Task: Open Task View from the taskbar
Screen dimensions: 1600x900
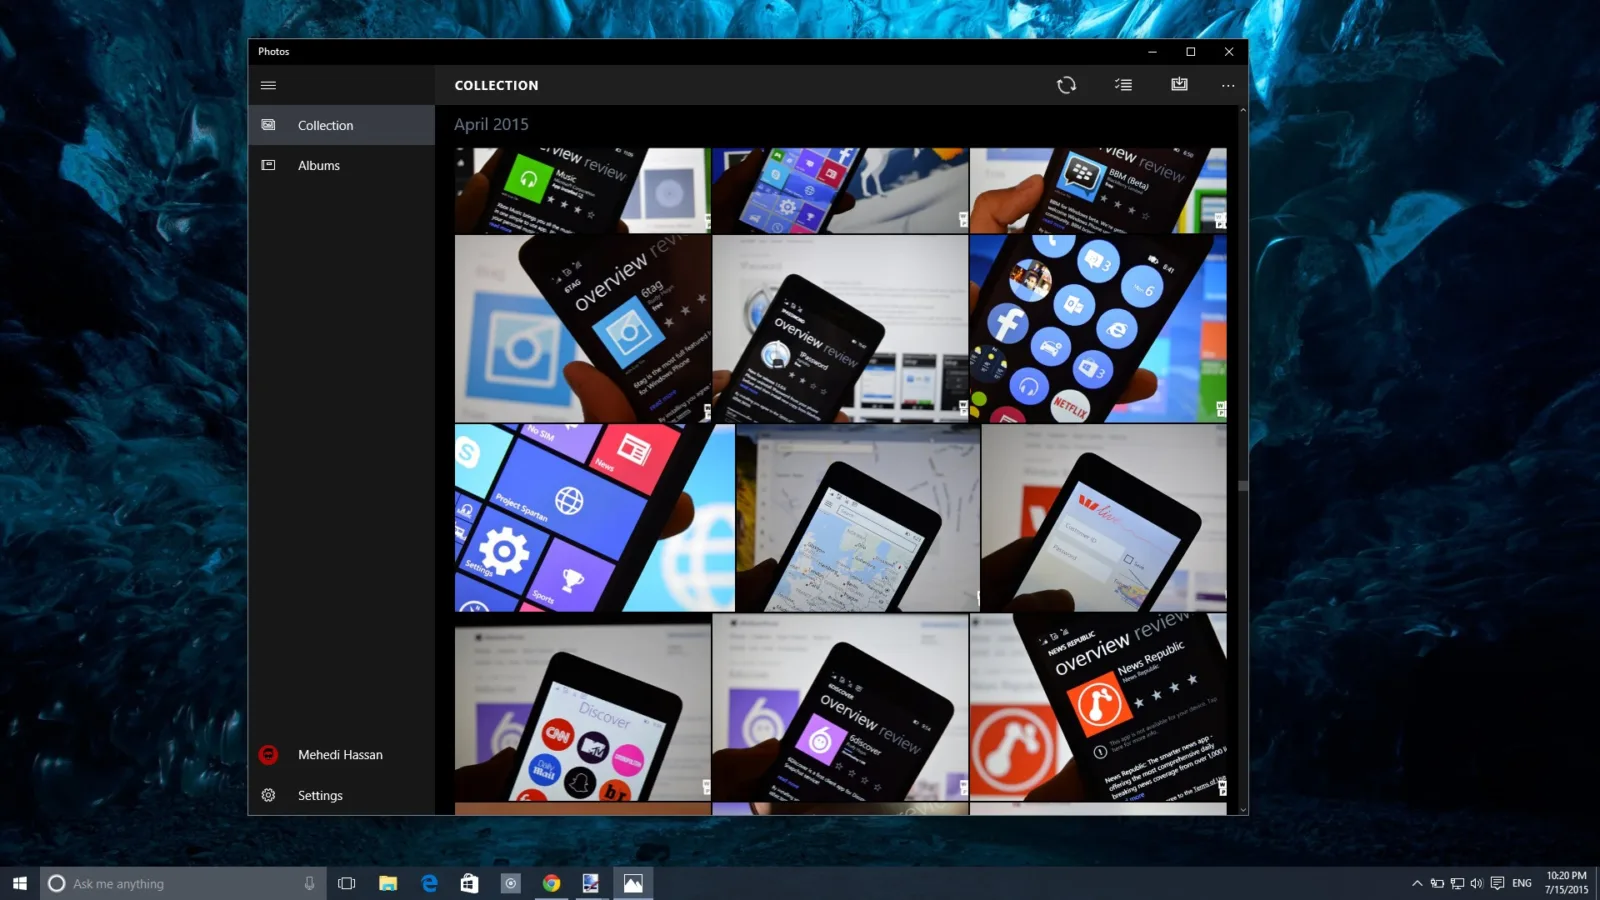Action: point(347,883)
